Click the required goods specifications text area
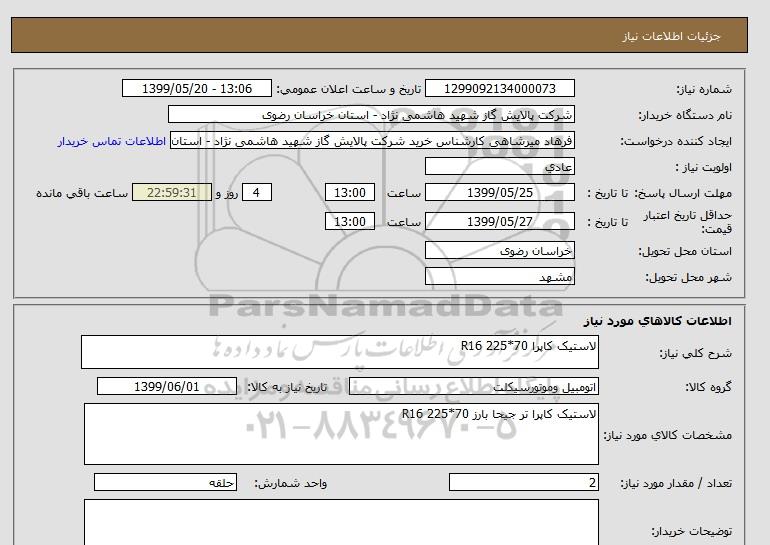Screen dimensions: 770x545 tap(340, 433)
